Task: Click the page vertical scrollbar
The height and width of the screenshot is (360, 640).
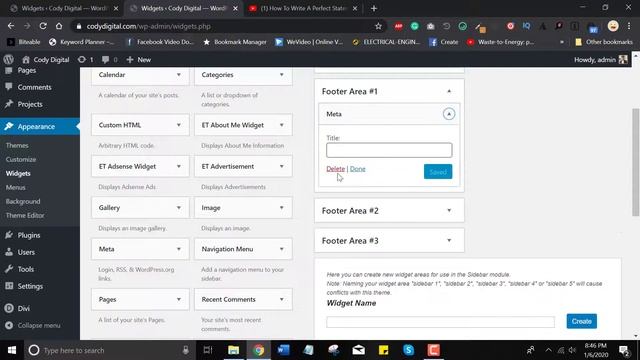Action: tap(636, 162)
